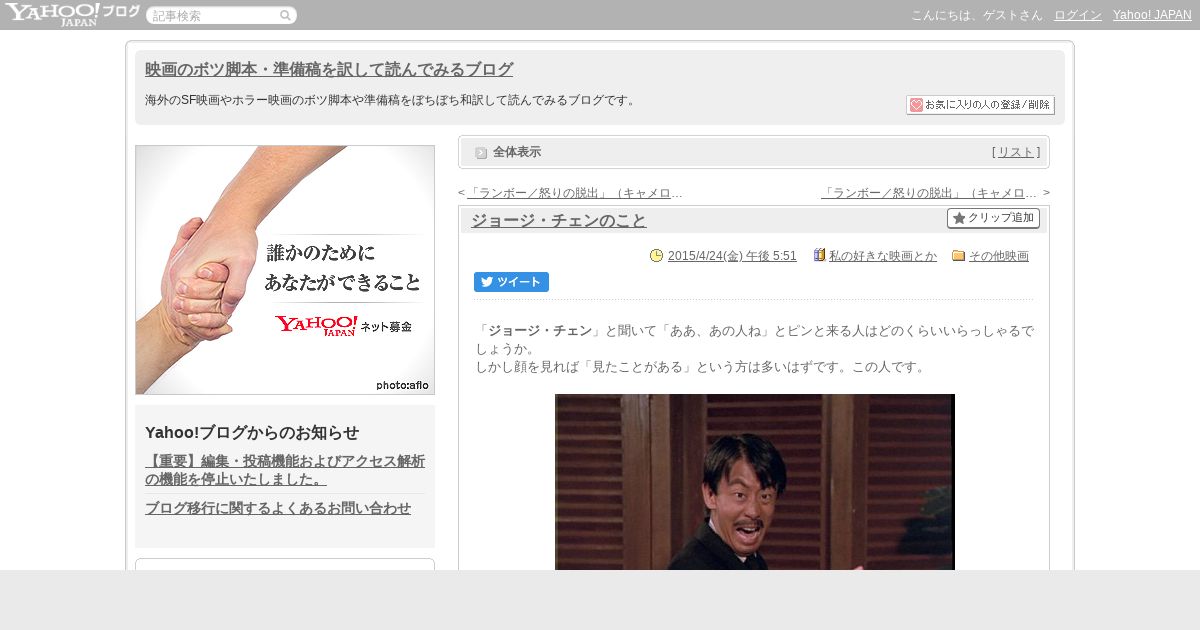The image size is (1200, 630).
Task: Open the date link 2015/4/24(金) 午後 5:51
Action: coord(732,256)
